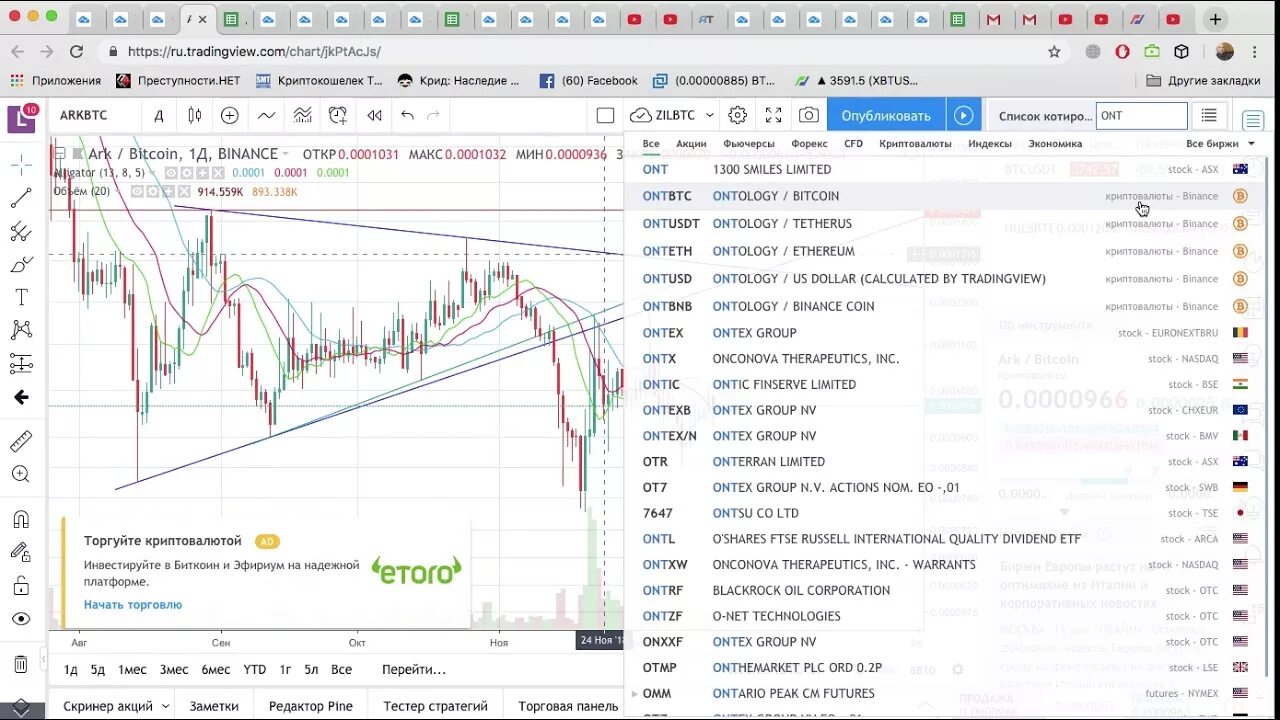Screen dimensions: 1280x720
Task: Set chart range to YTD
Action: (x=255, y=669)
